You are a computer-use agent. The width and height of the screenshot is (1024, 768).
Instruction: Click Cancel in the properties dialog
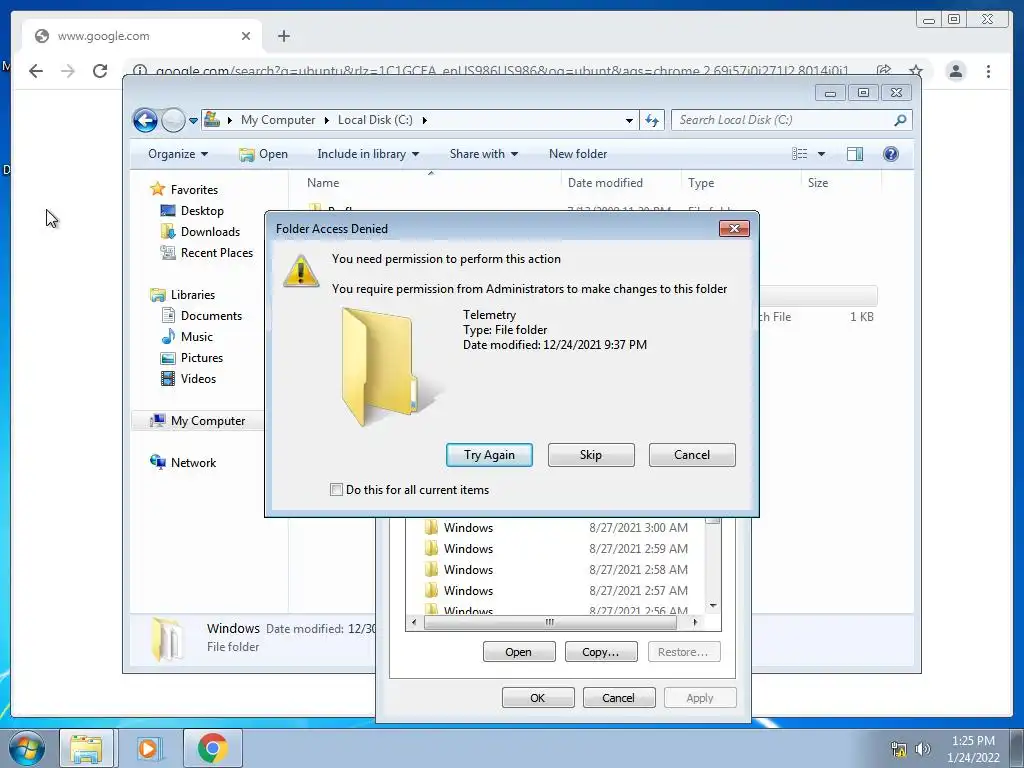[618, 697]
